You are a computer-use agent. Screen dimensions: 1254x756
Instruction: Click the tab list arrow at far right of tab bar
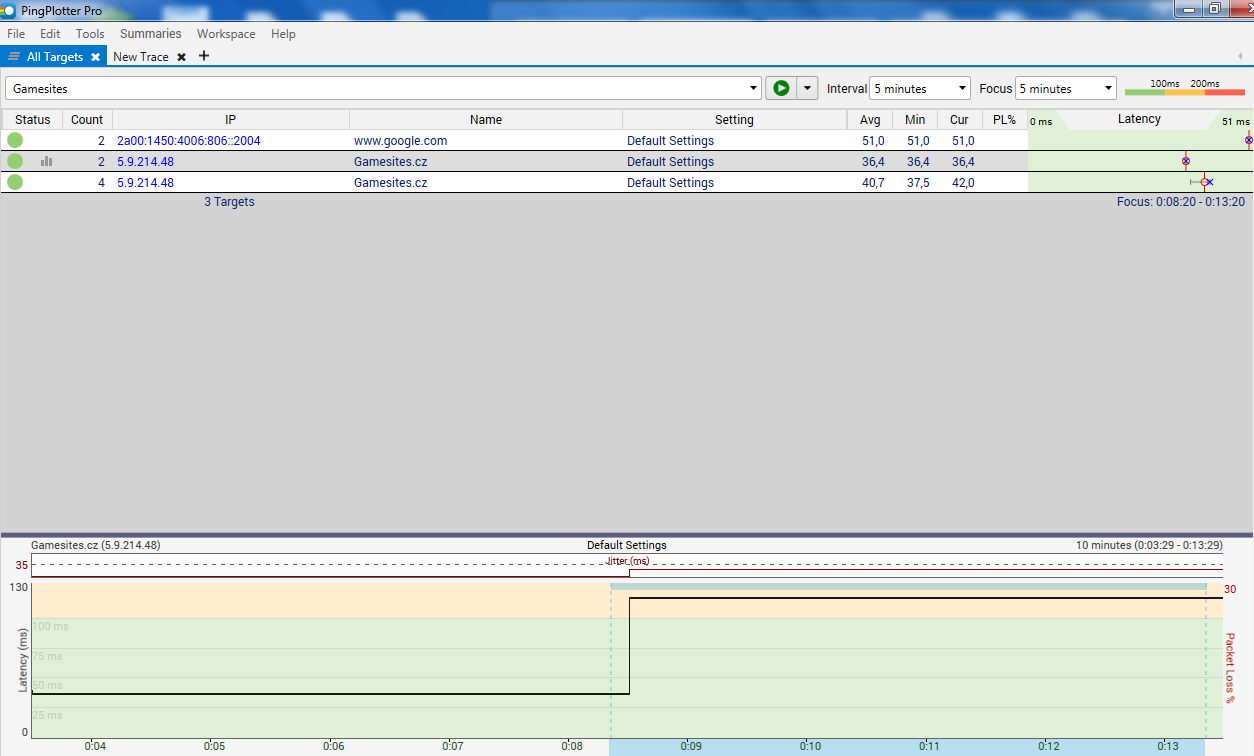point(1240,57)
